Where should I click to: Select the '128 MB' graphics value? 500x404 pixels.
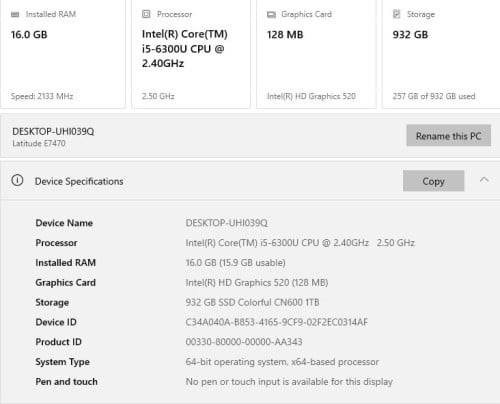coord(285,35)
